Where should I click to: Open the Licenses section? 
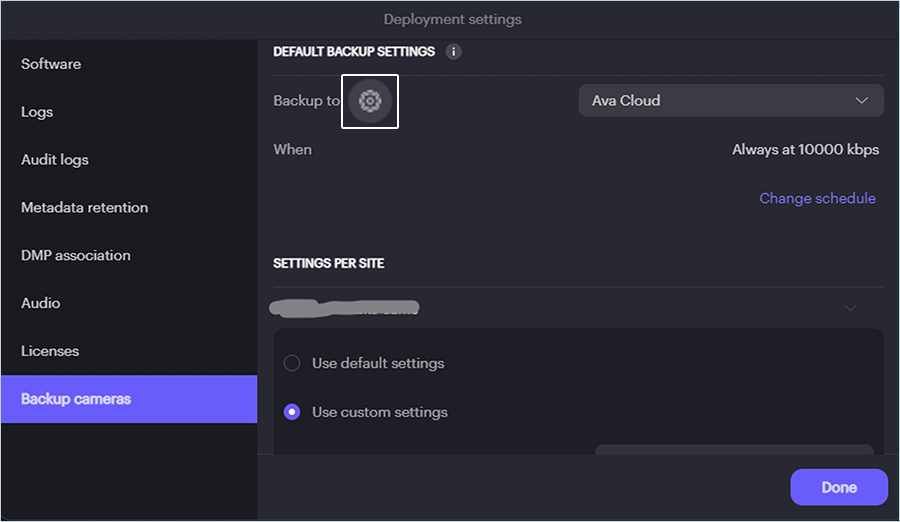50,351
